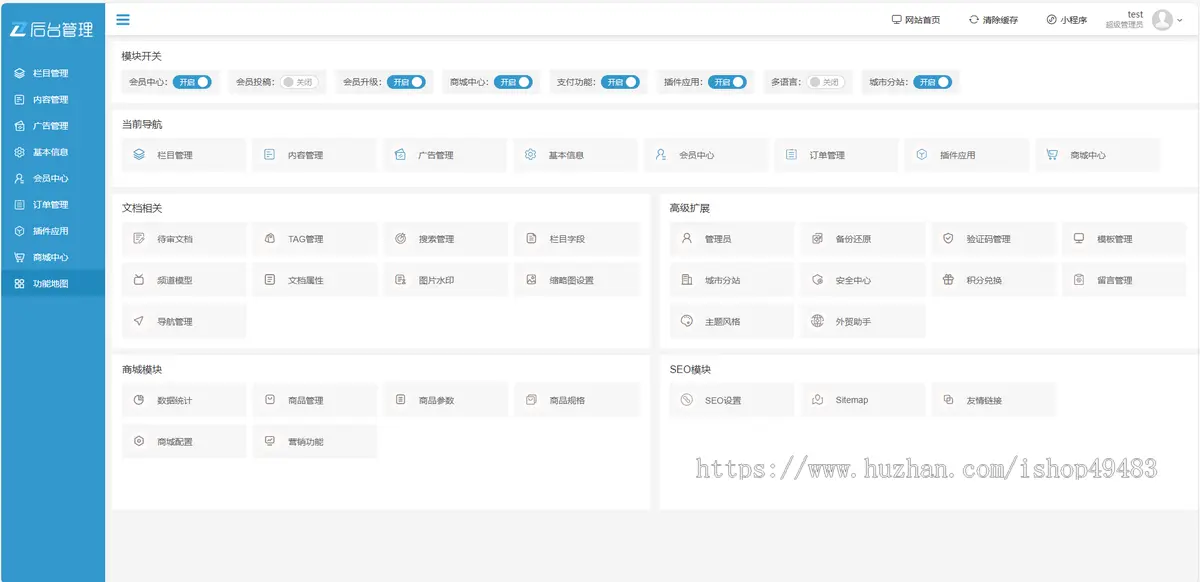
Task: Open 待审文档 shortcut
Action: tap(184, 239)
